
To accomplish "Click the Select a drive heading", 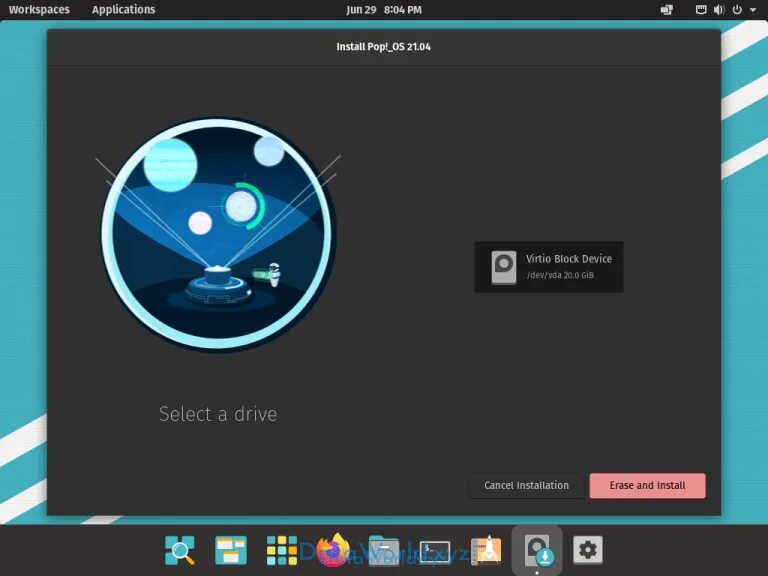I will pyautogui.click(x=218, y=414).
